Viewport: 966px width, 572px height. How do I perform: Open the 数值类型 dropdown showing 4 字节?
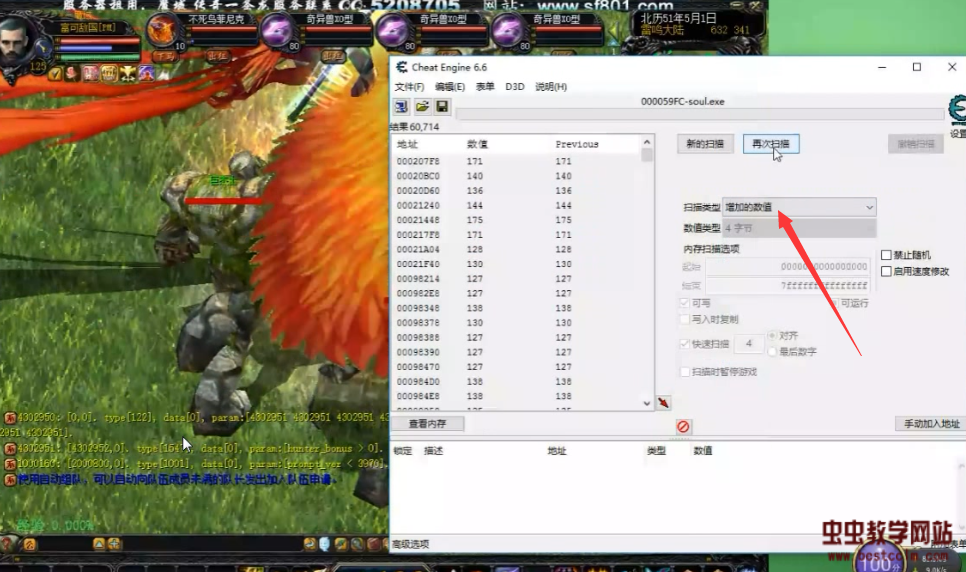tap(799, 228)
